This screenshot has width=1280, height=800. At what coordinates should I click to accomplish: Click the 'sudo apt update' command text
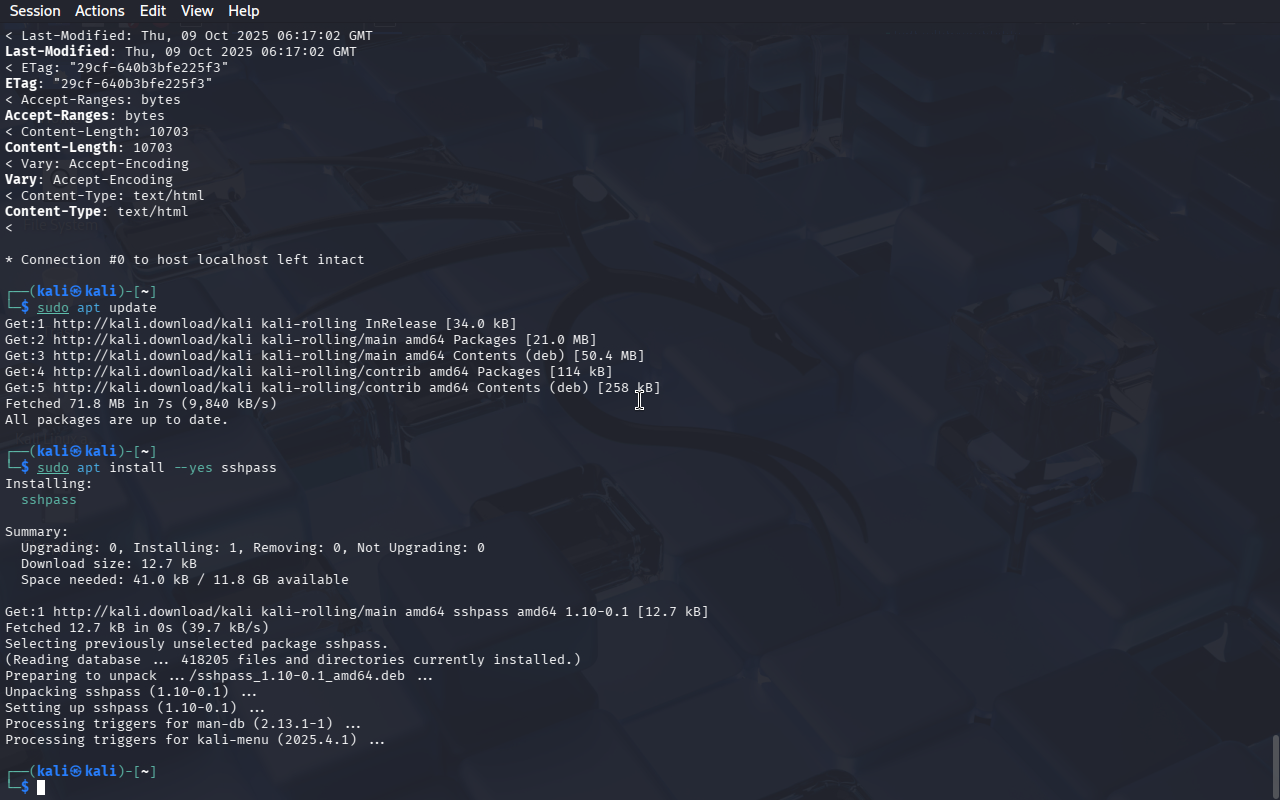point(97,308)
